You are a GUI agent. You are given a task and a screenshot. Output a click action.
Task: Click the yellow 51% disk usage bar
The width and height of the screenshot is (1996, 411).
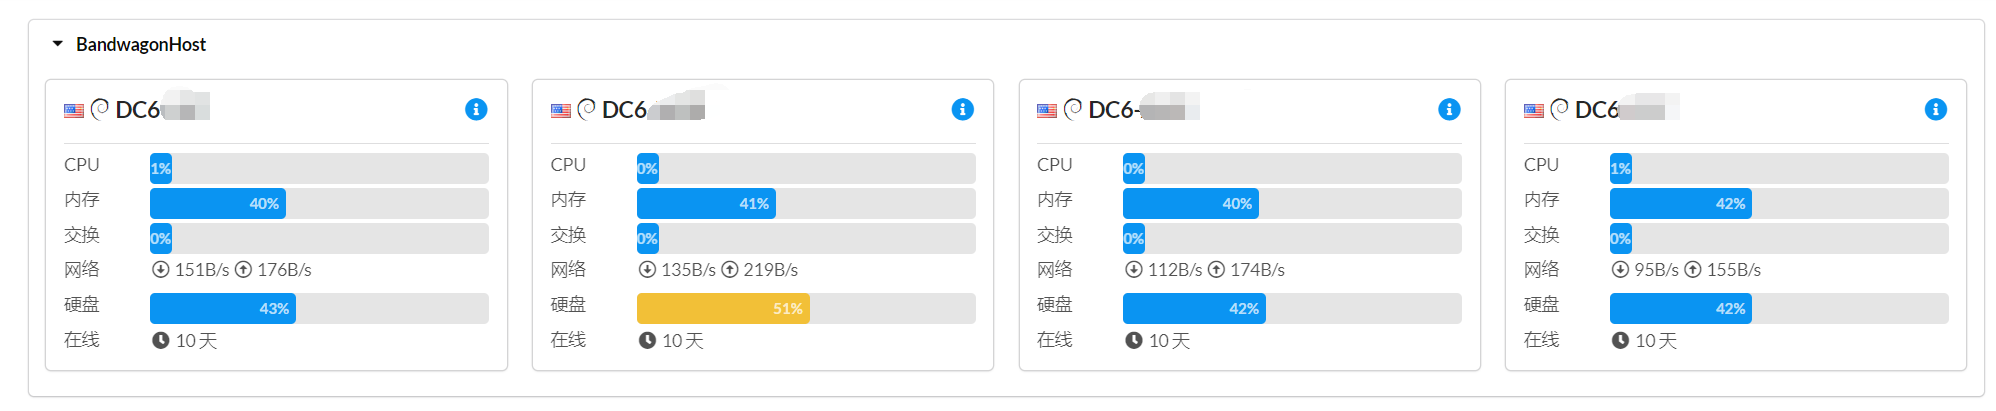(x=723, y=309)
